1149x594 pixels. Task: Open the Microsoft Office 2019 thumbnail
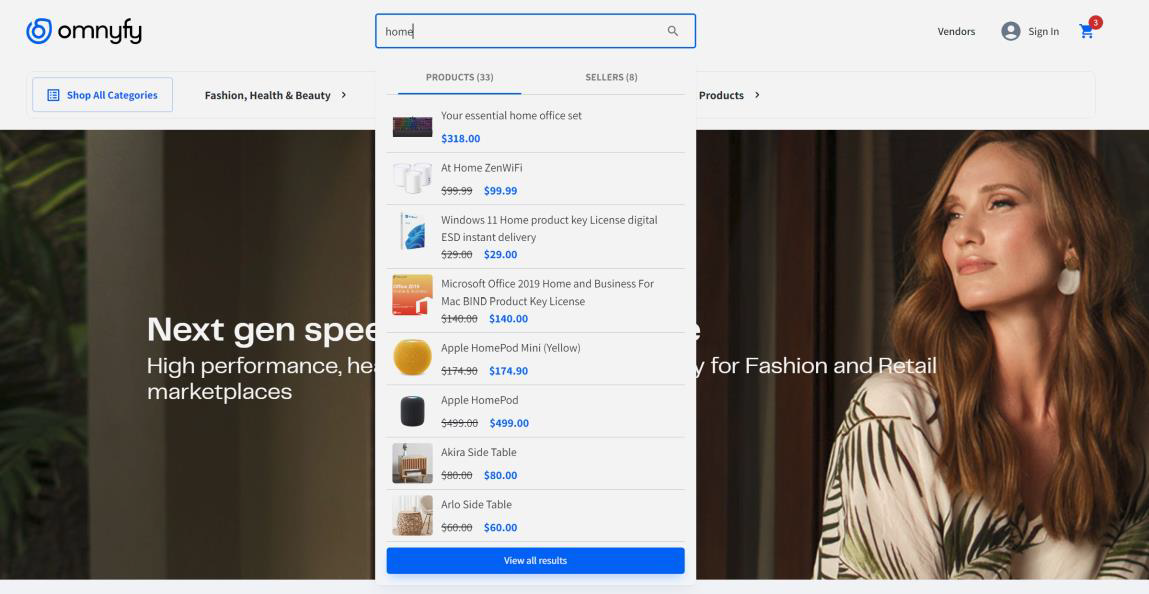(x=412, y=295)
